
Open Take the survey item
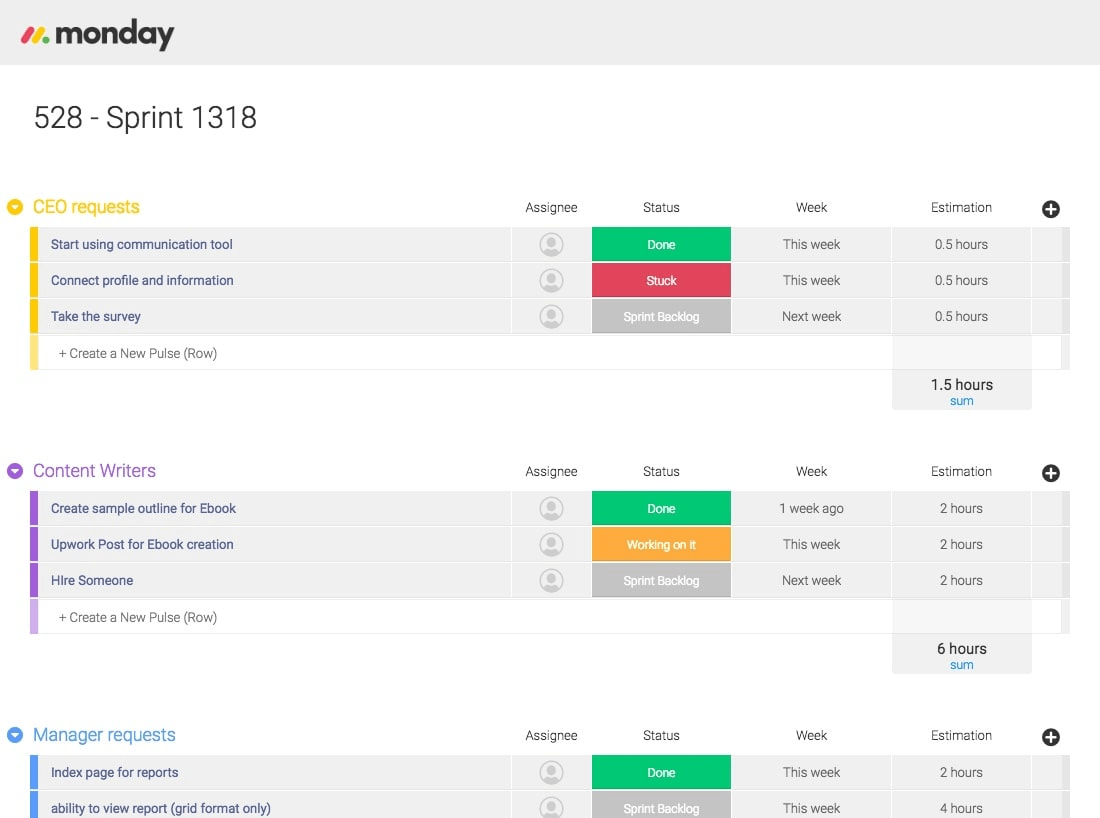[95, 316]
